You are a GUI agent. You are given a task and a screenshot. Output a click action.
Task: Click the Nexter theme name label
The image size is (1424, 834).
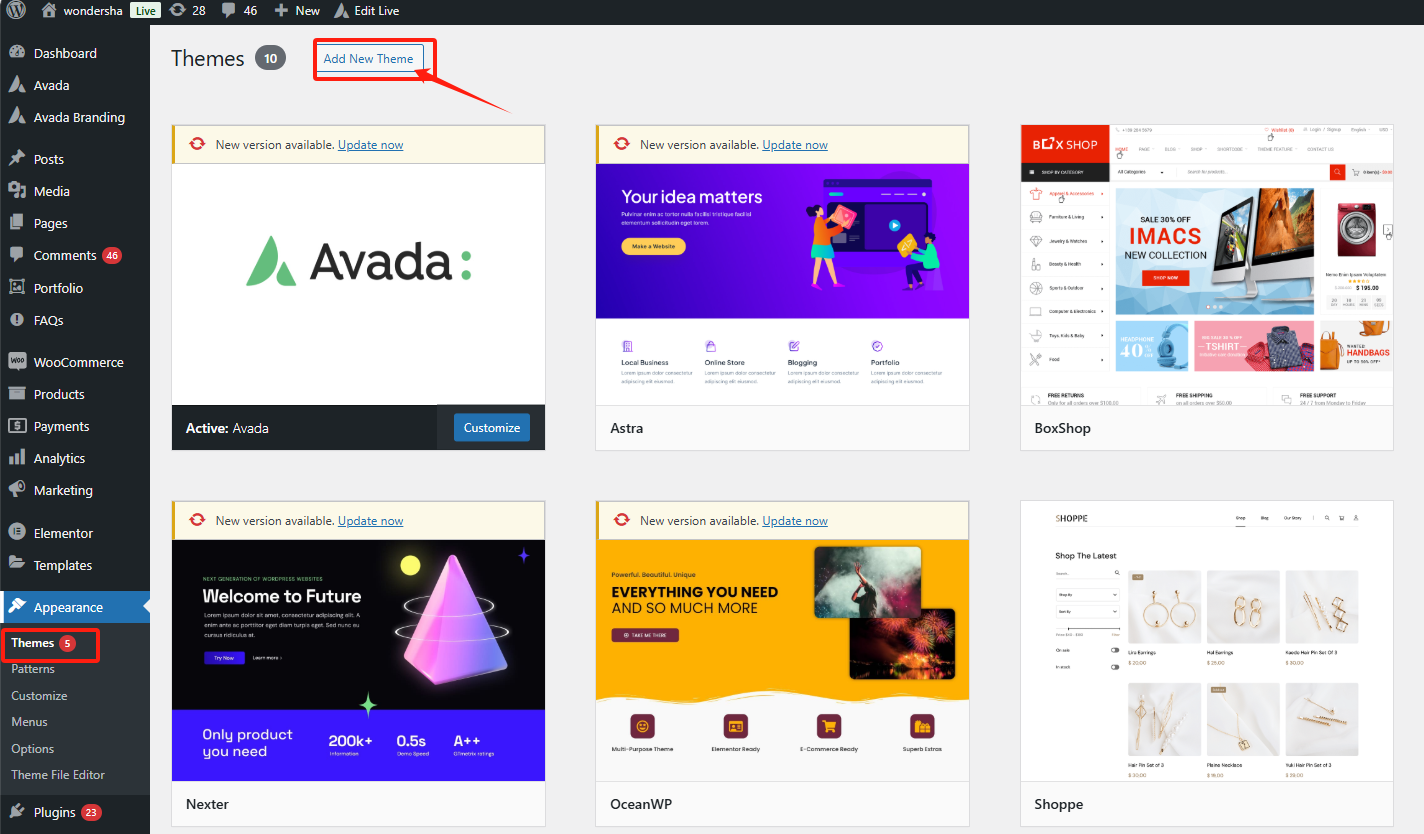(x=207, y=804)
